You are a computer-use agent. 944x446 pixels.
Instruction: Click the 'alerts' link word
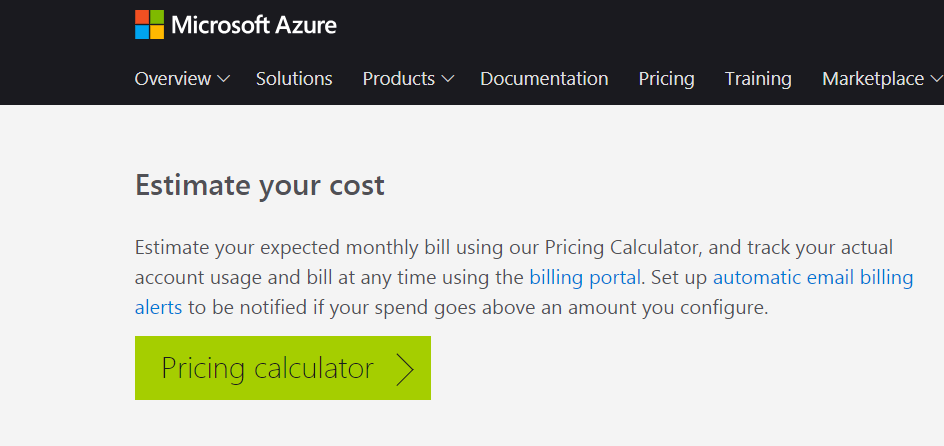pos(158,307)
